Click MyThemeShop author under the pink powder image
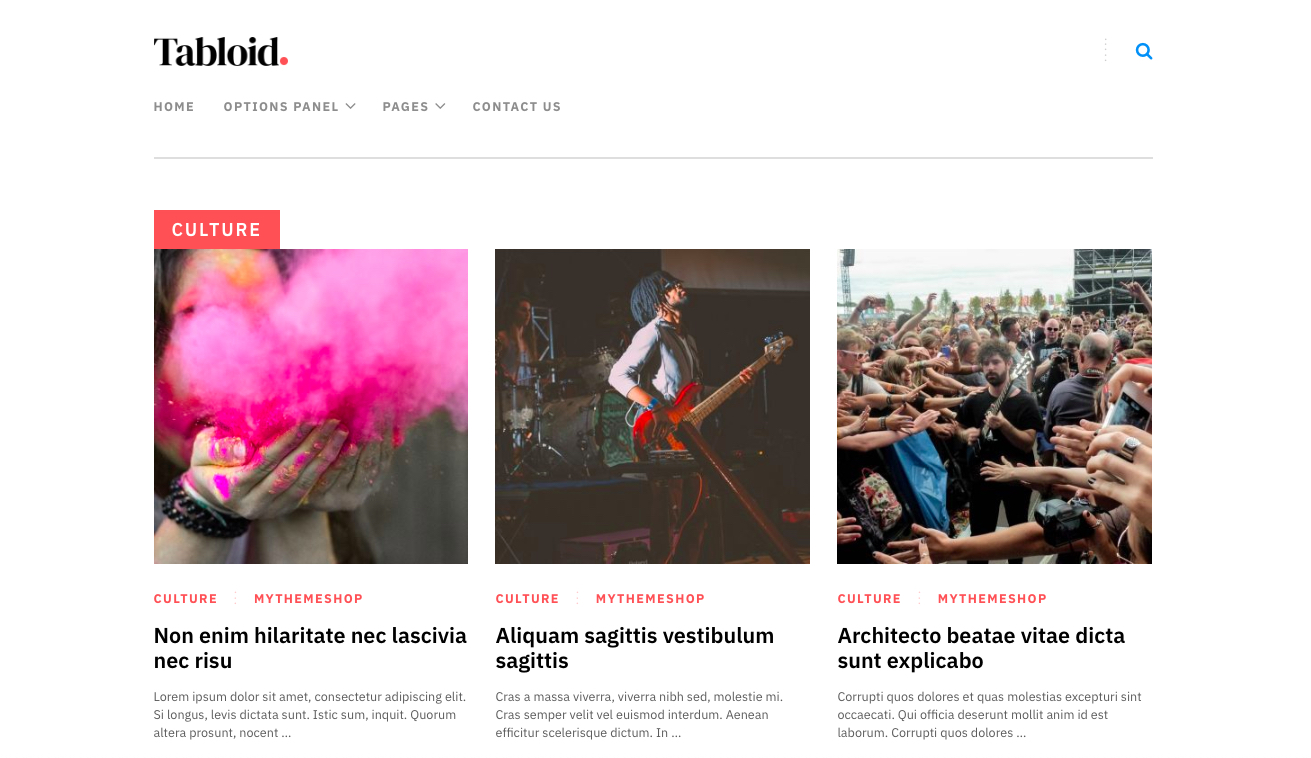The height and width of the screenshot is (758, 1311). point(309,599)
